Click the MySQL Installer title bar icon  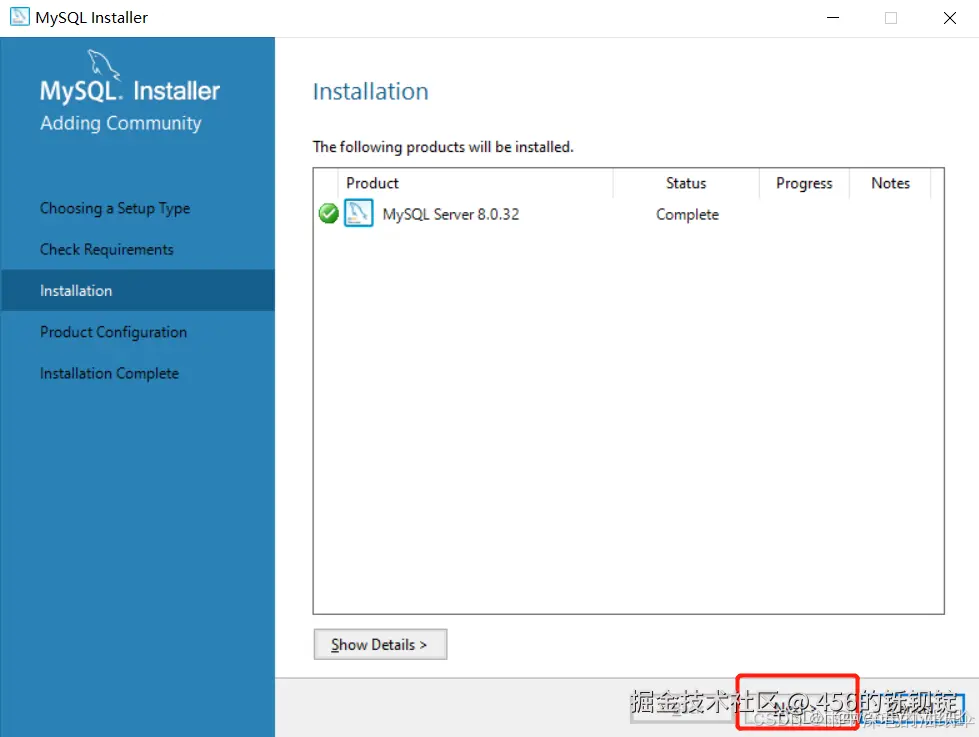coord(19,17)
